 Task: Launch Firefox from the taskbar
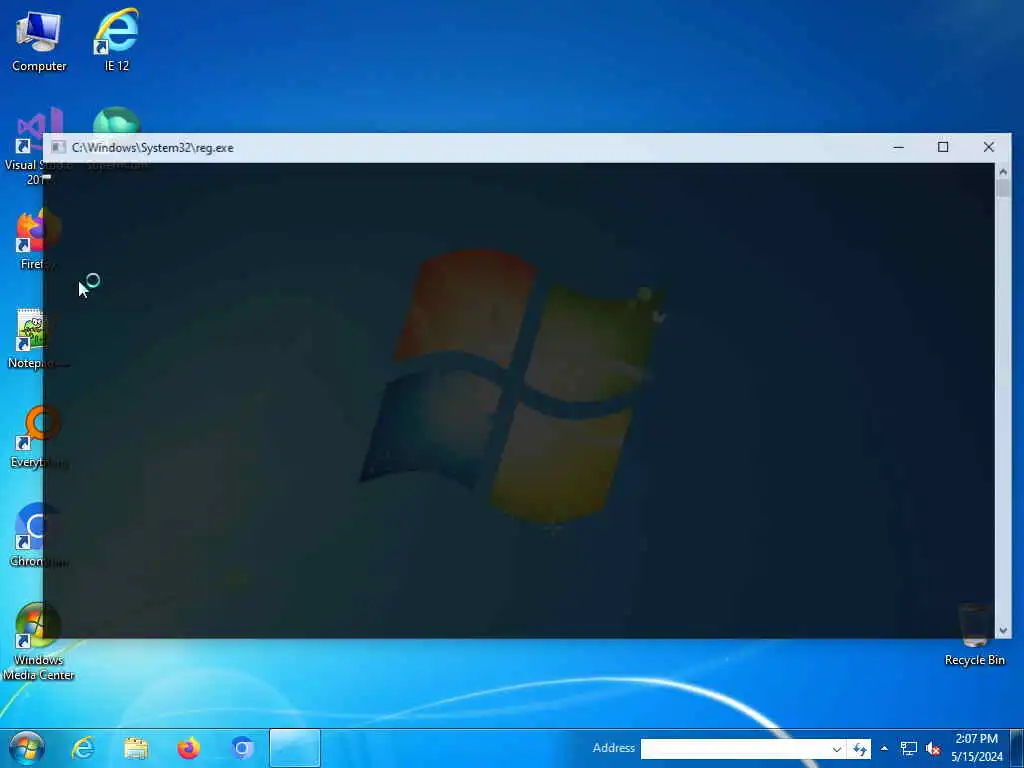[189, 748]
